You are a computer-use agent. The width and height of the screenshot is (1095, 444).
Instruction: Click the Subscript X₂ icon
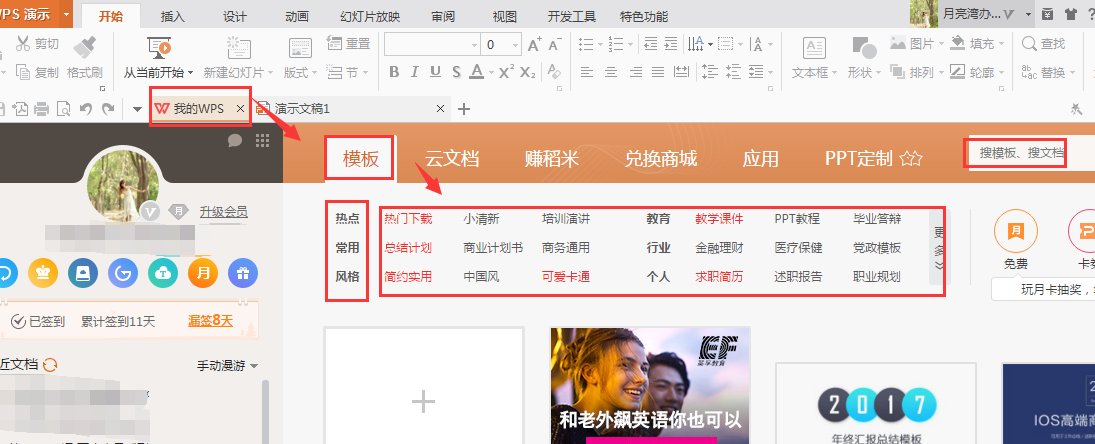pos(529,72)
